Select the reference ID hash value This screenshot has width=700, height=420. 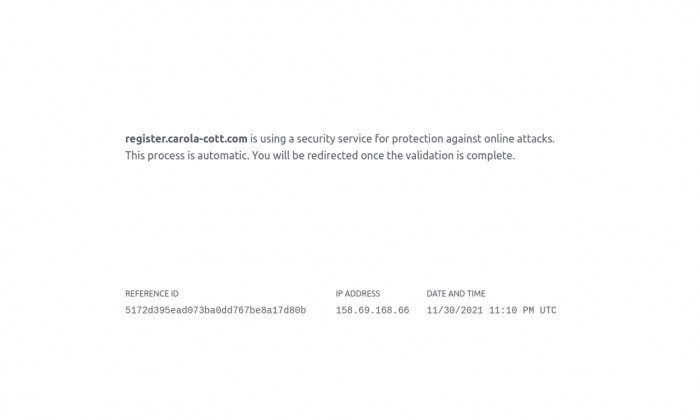coord(216,310)
